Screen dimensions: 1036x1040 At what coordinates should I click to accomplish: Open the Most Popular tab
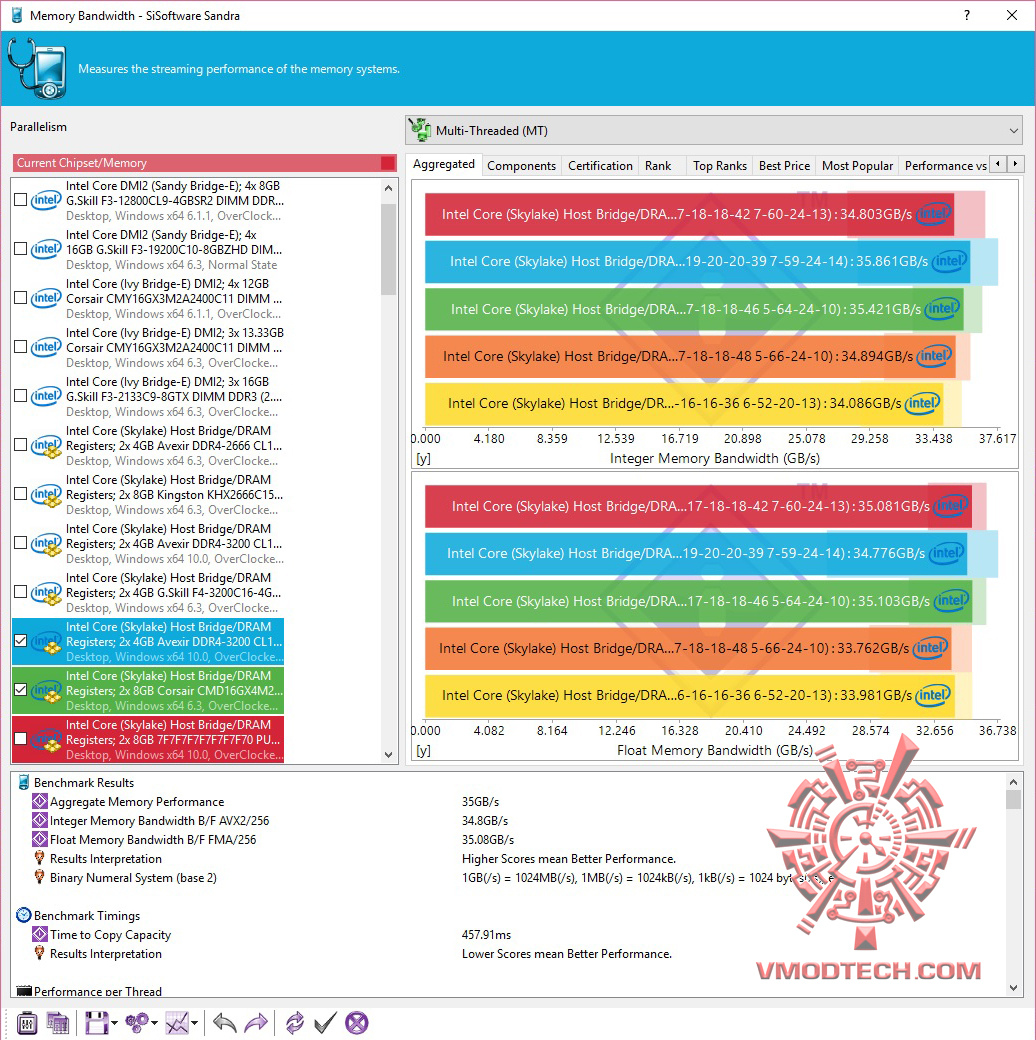[x=857, y=166]
